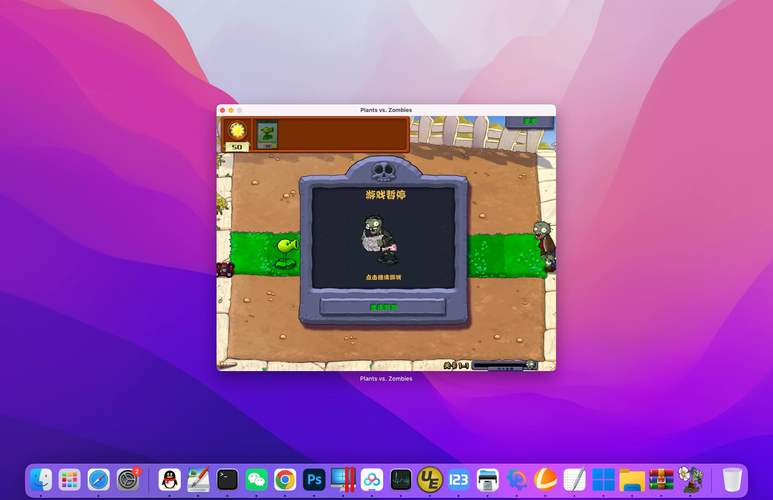Select the Peashooter seed packet card

pyautogui.click(x=267, y=135)
